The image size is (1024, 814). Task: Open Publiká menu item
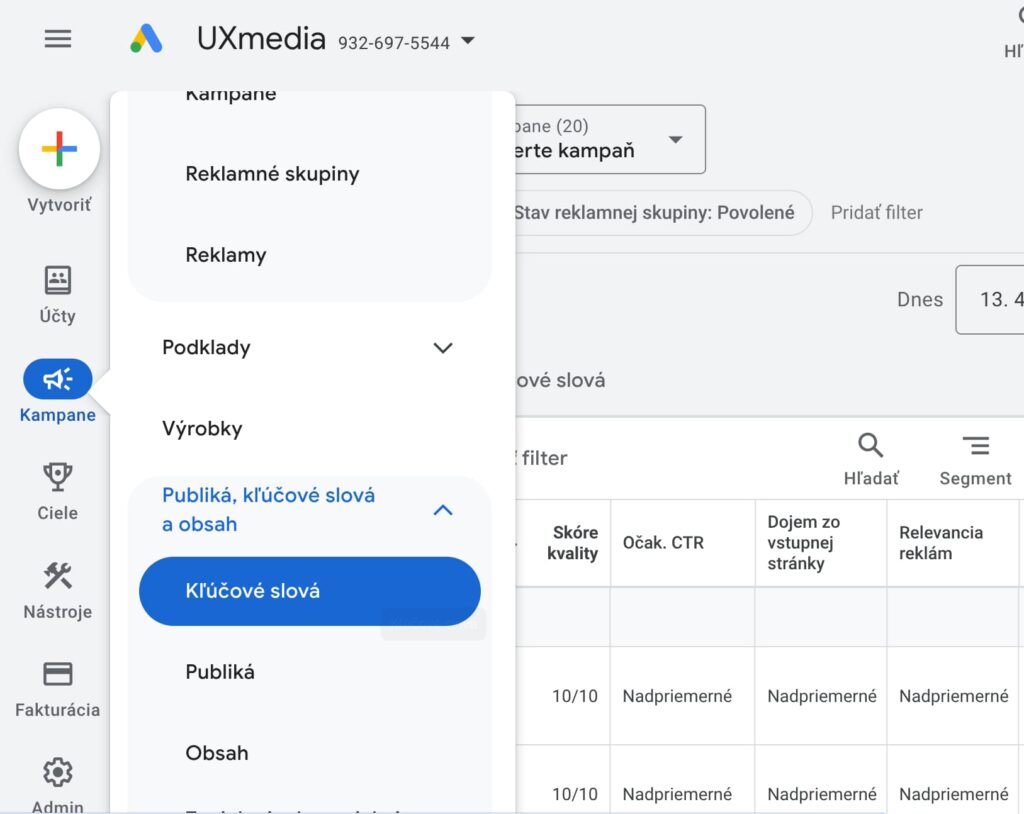tap(220, 672)
